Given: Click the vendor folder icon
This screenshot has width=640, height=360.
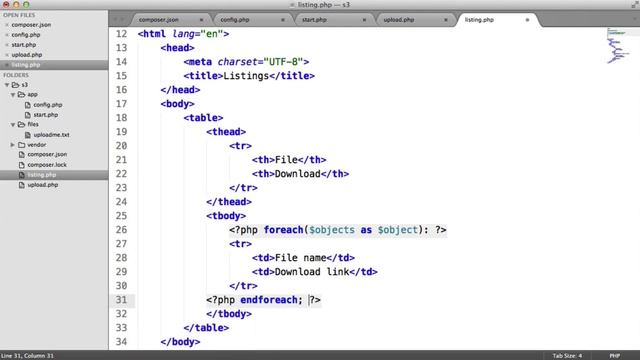Looking at the screenshot, I should pos(22,145).
